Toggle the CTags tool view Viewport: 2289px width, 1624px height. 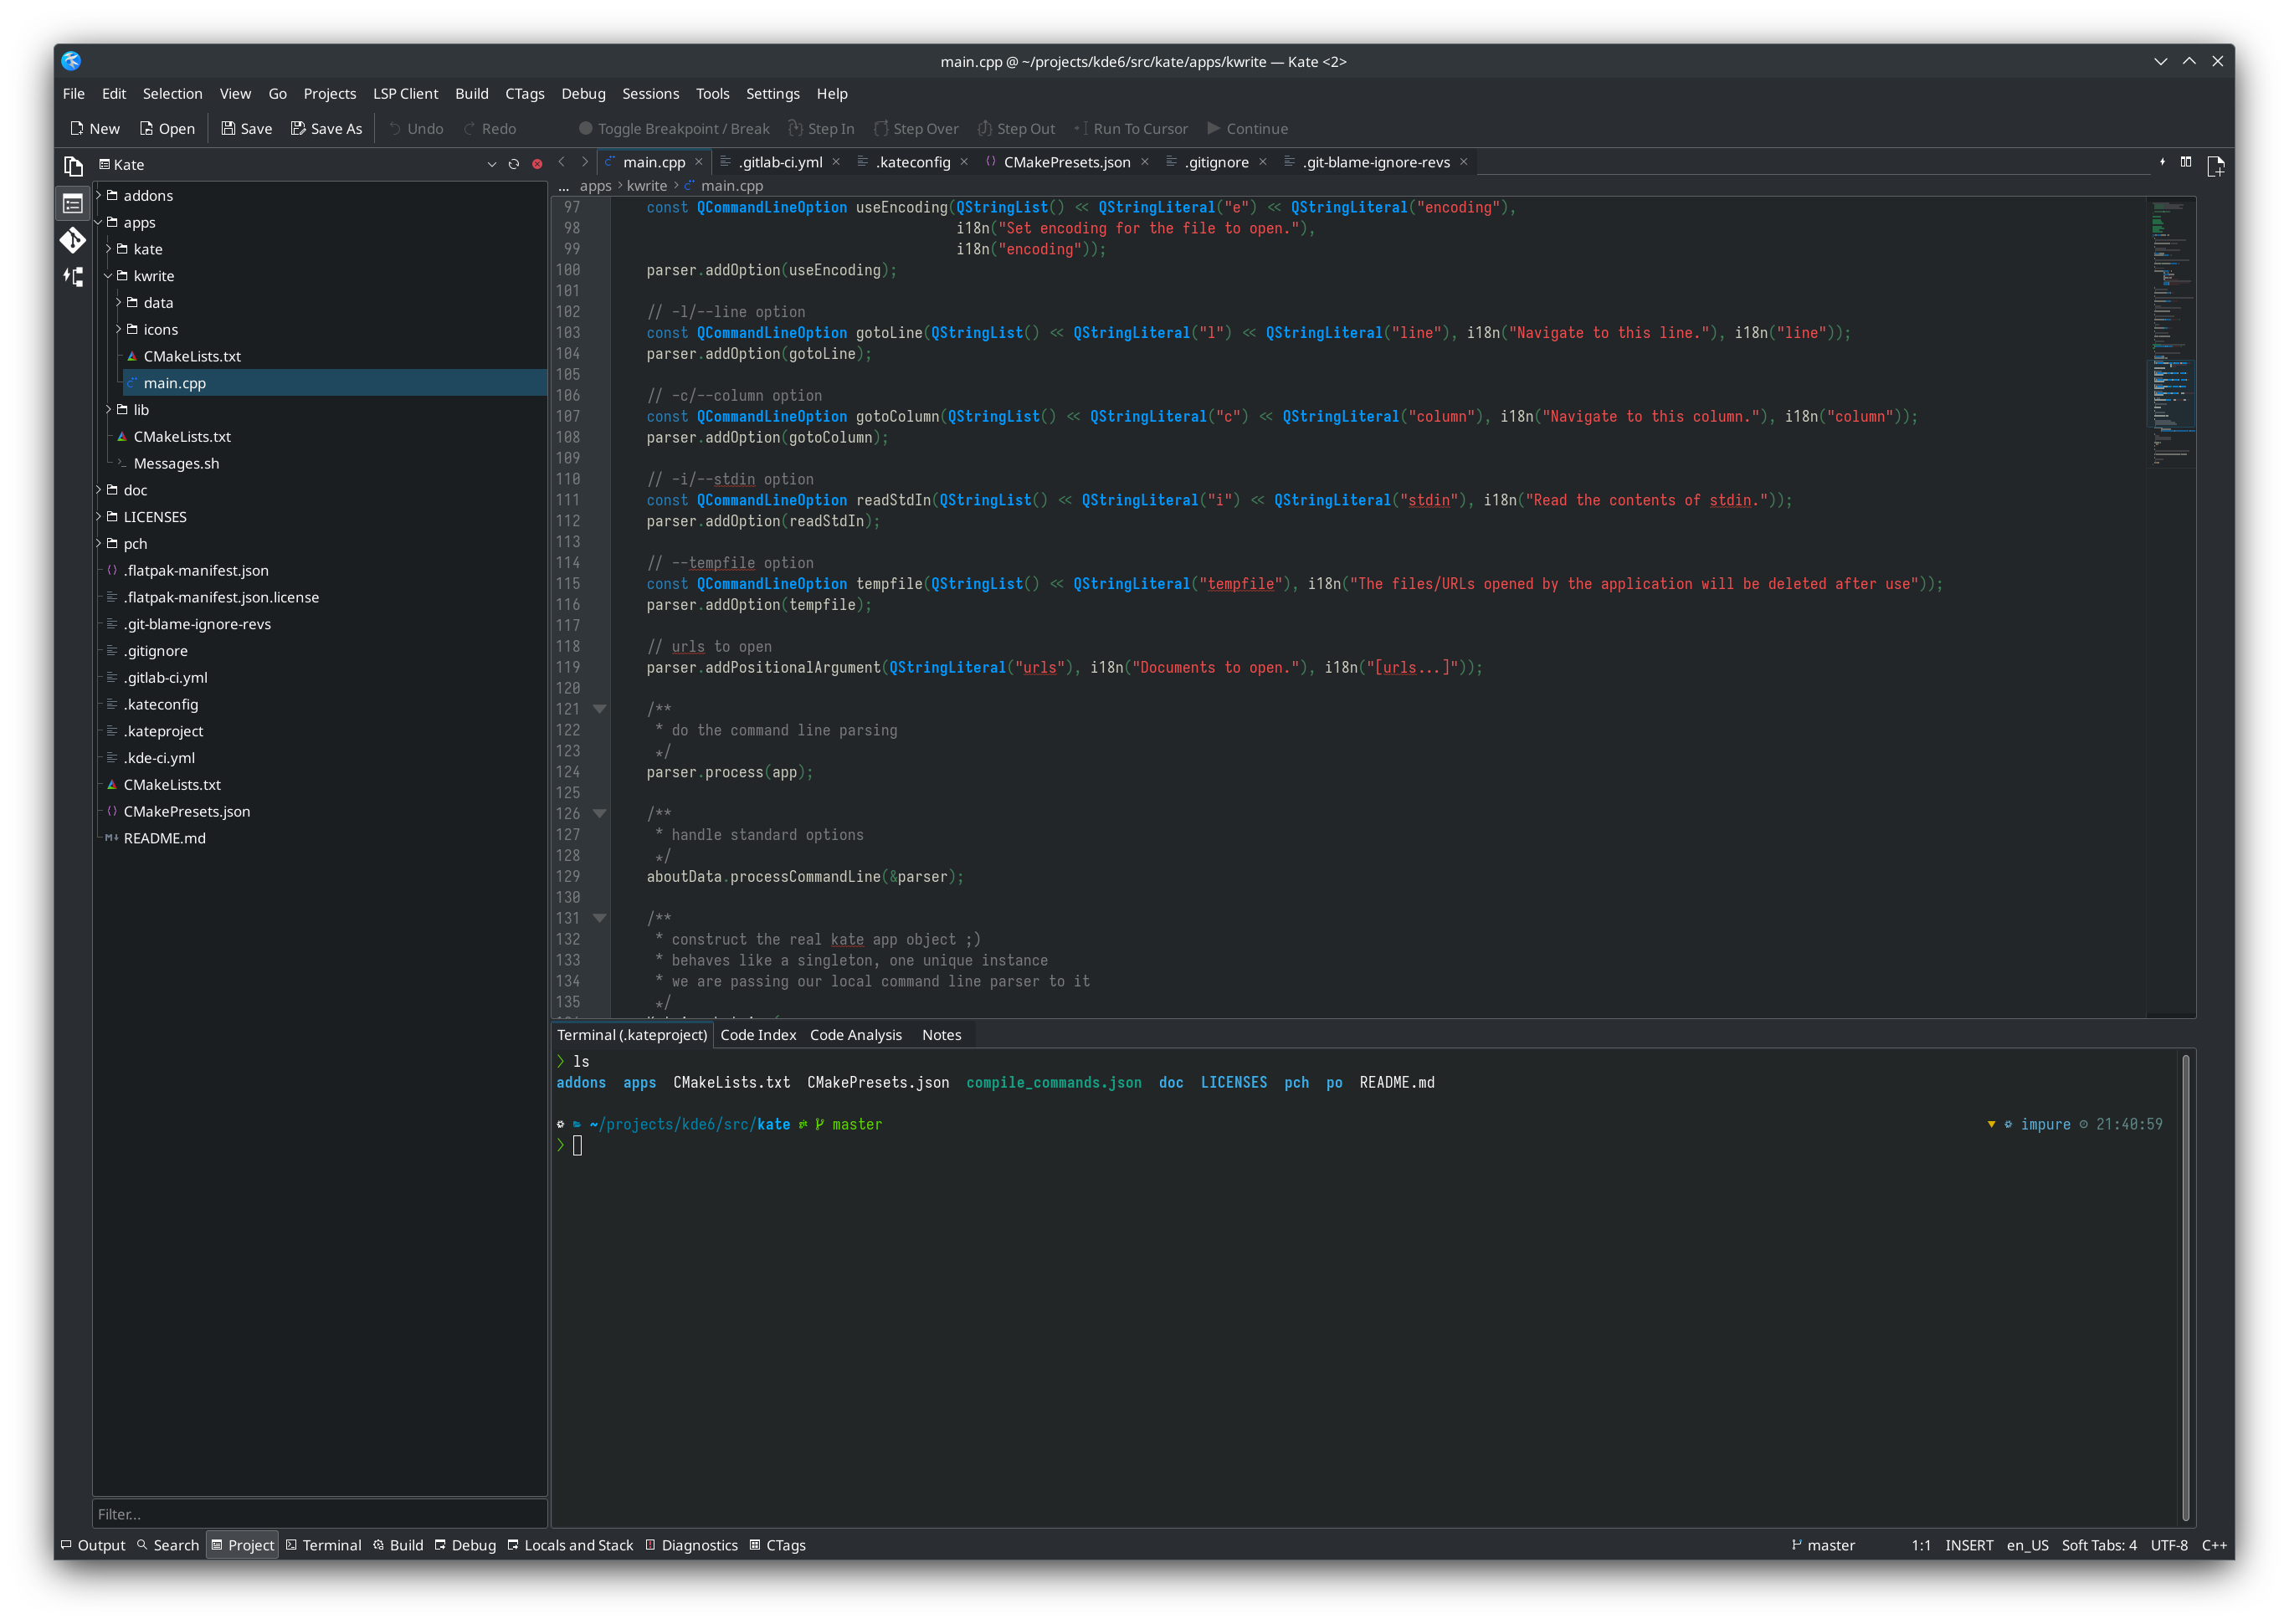coord(777,1545)
